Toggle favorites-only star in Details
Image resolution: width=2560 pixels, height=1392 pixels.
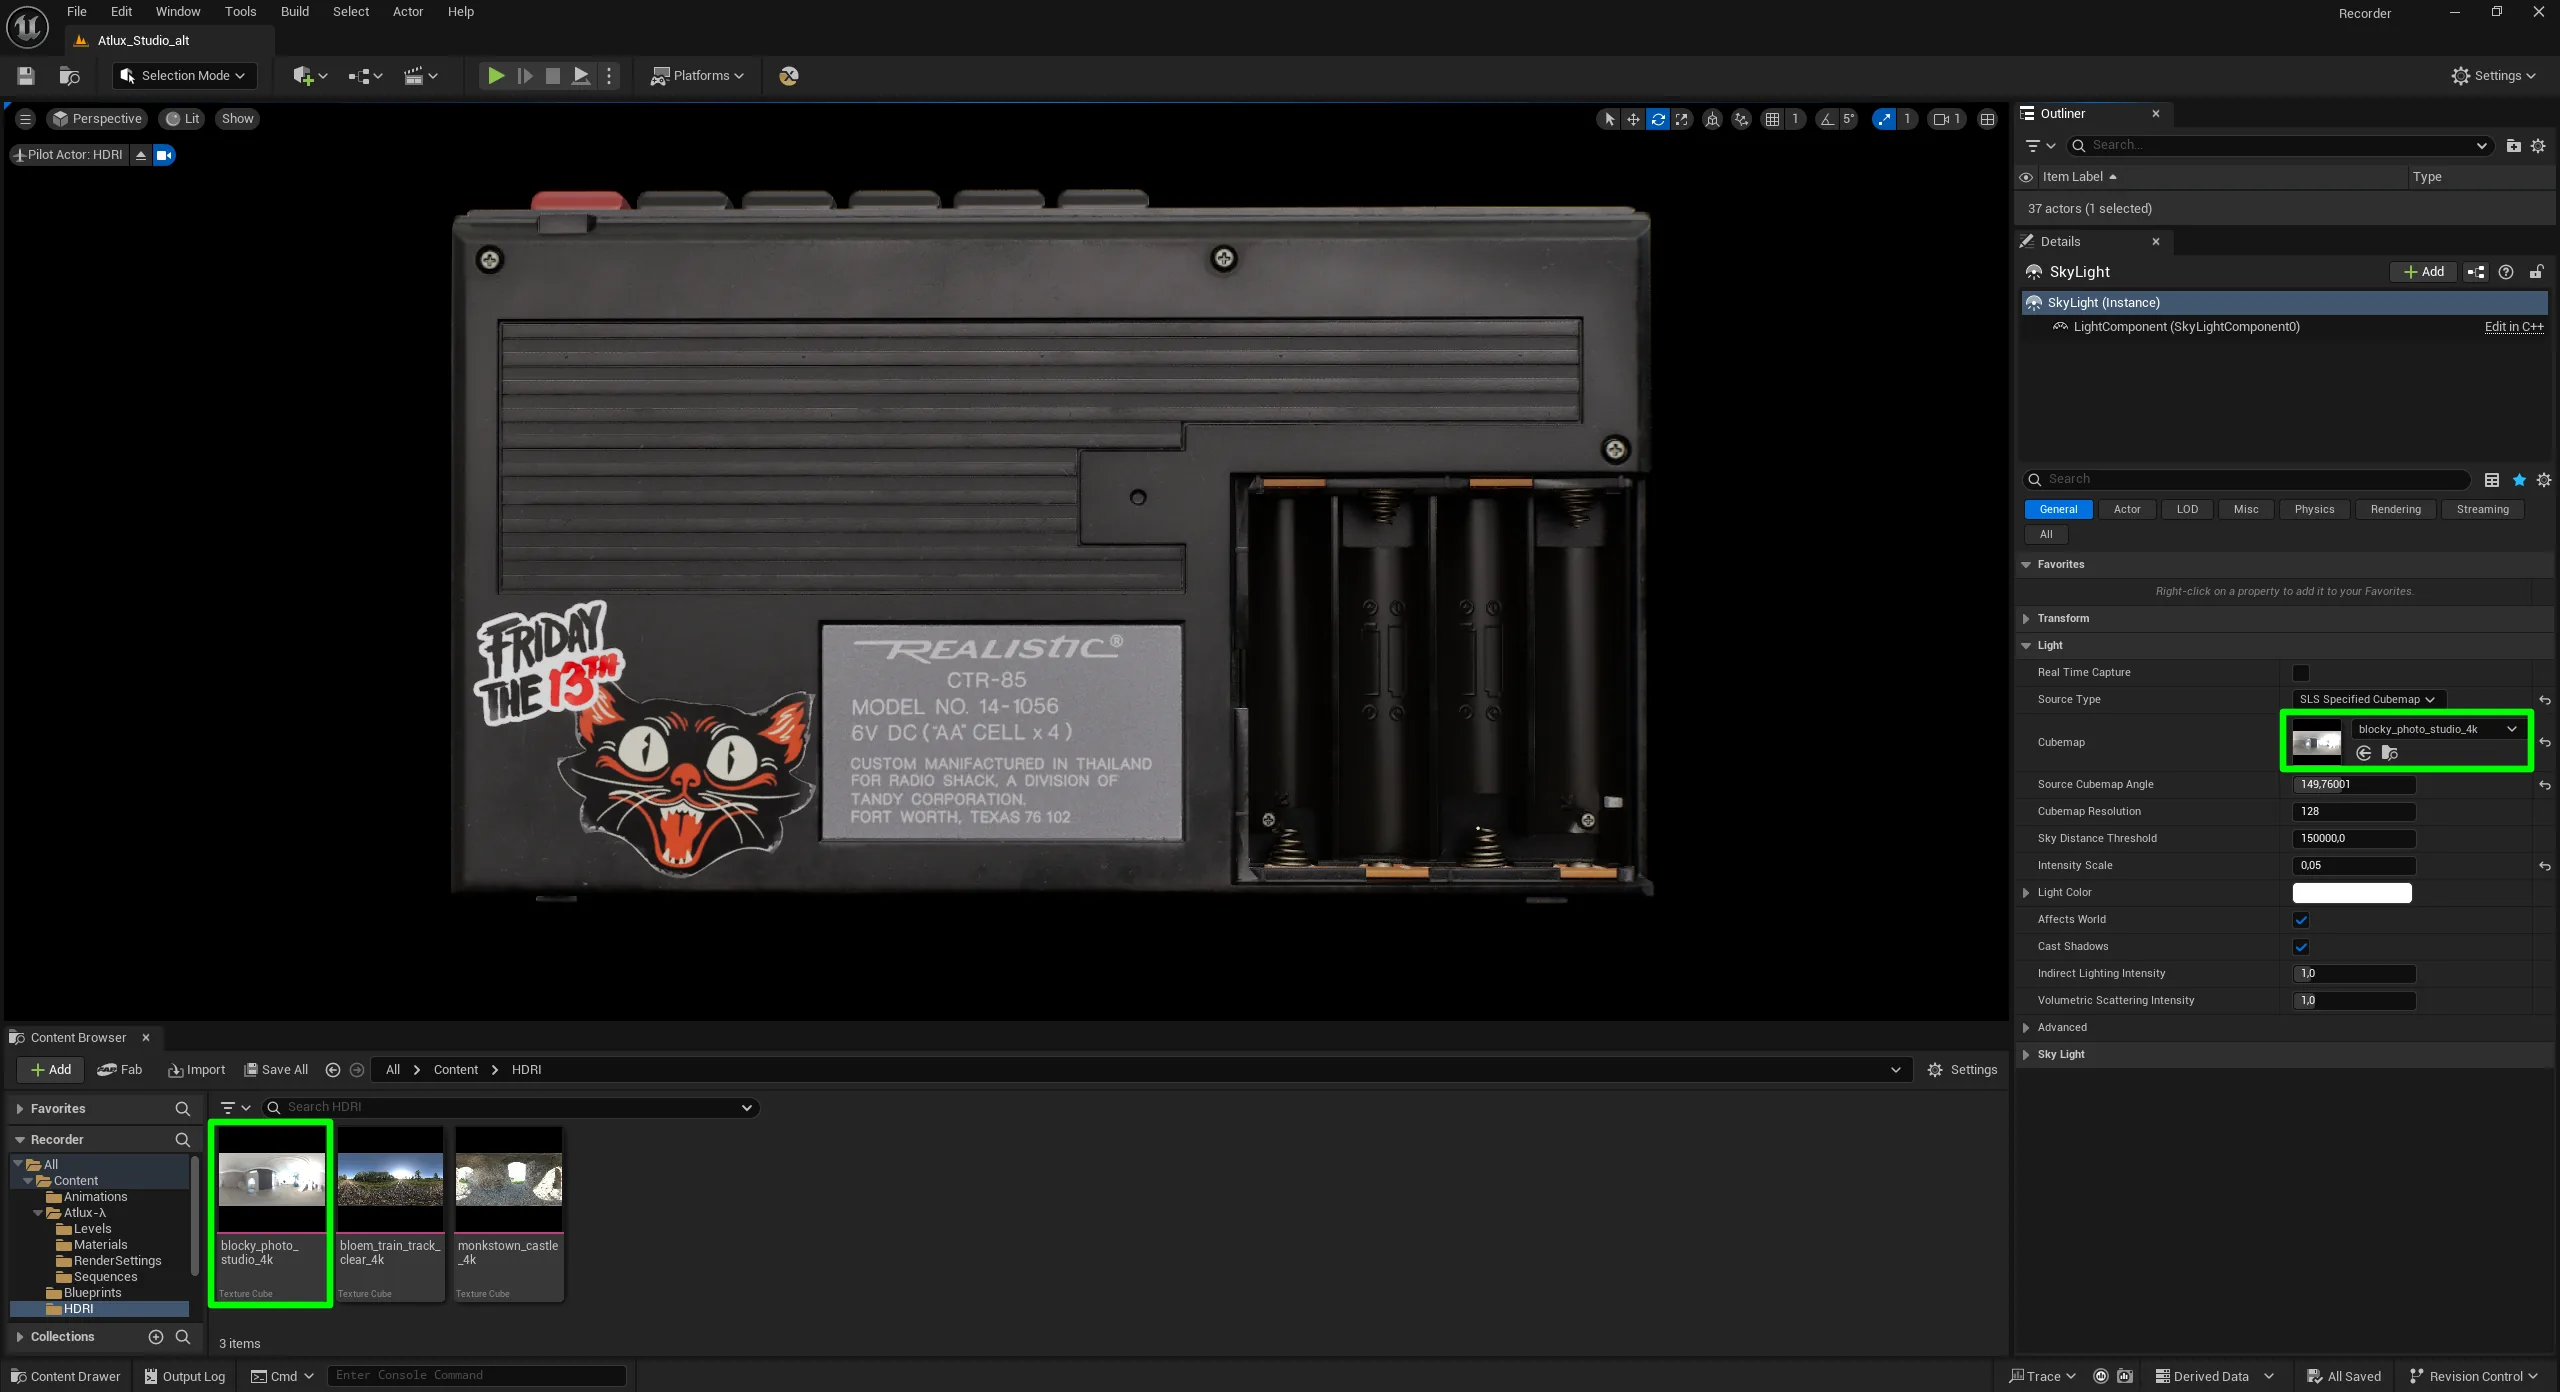[x=2519, y=480]
